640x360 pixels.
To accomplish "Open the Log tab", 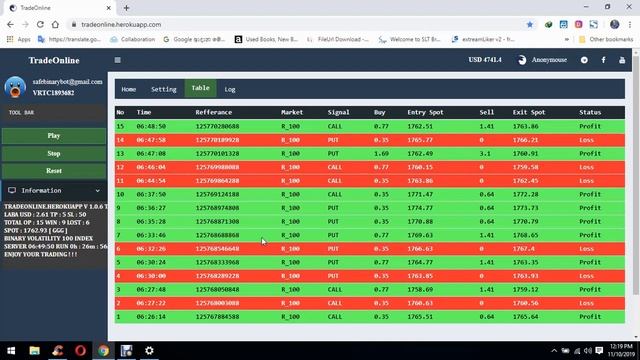I will coord(230,89).
